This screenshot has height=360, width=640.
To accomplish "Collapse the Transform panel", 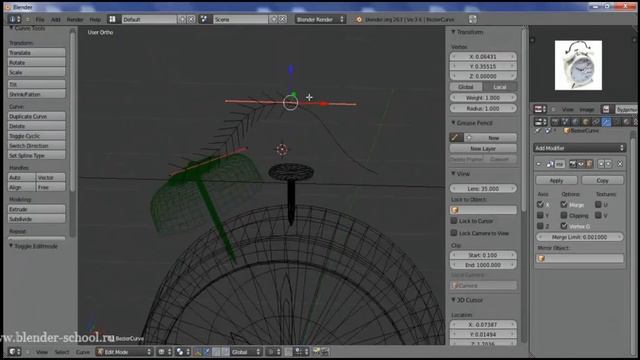I will coord(453,31).
